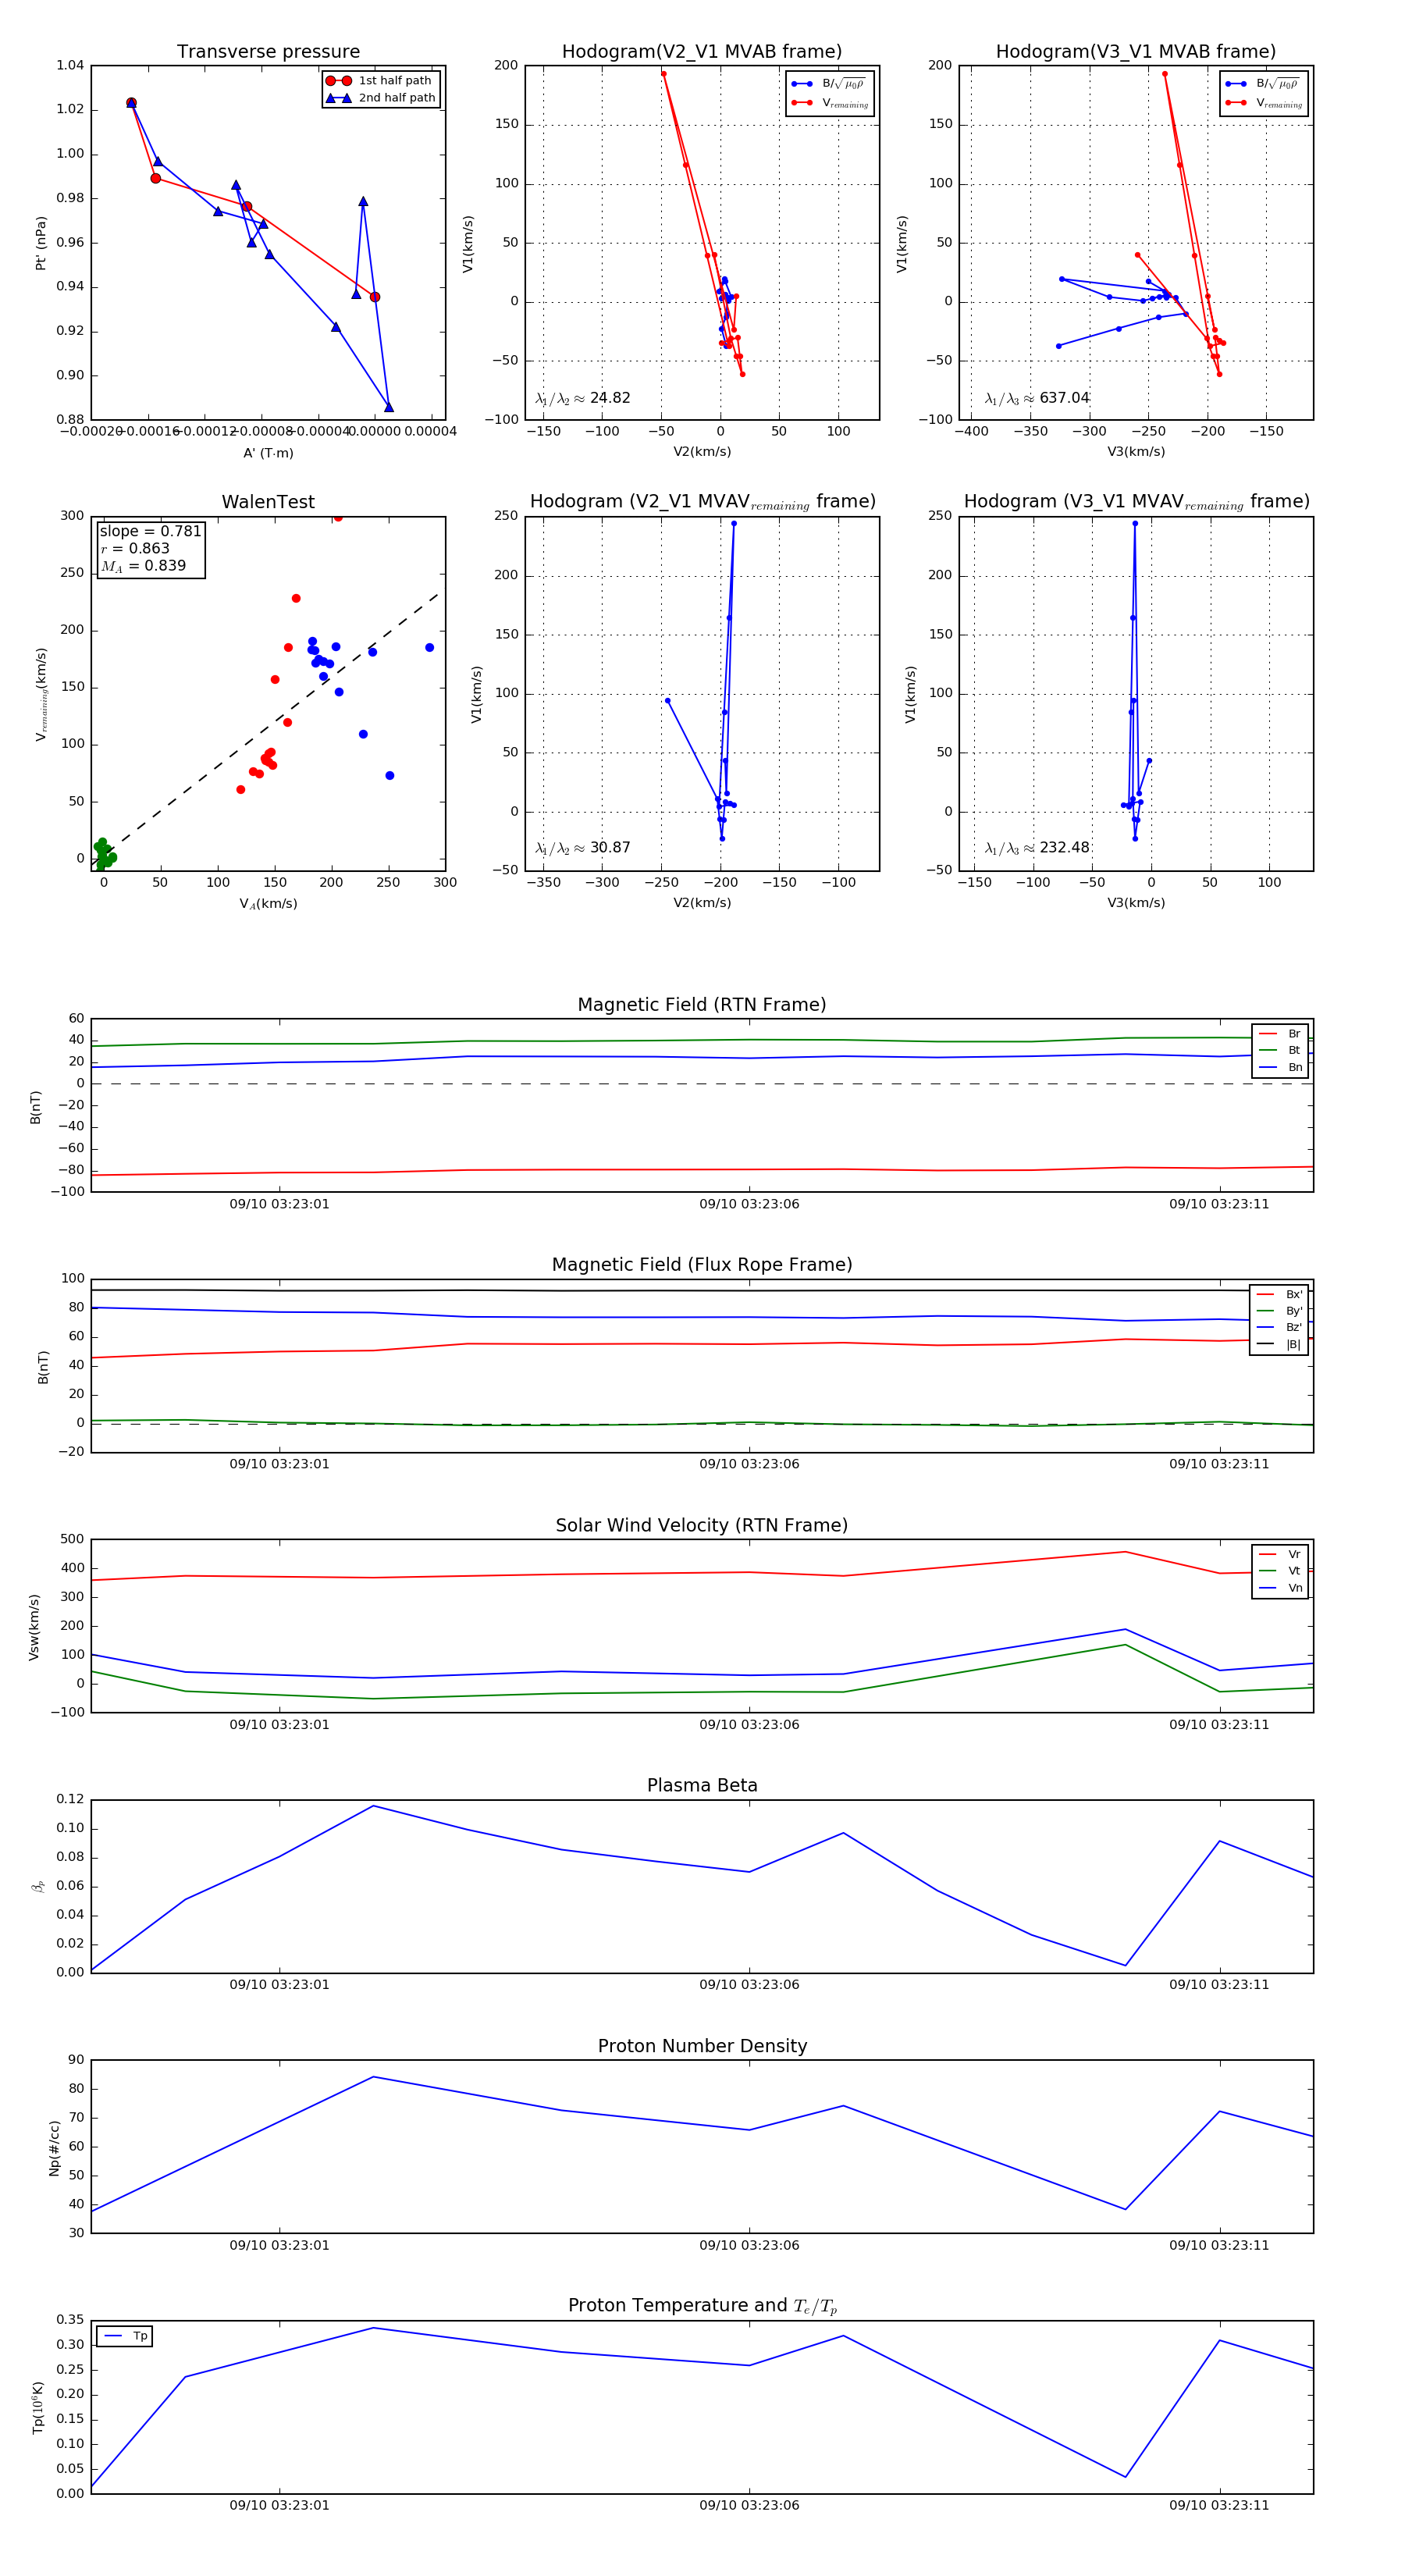Select the "M_A = 0.839" annotation
The height and width of the screenshot is (2576, 1405).
click(143, 566)
